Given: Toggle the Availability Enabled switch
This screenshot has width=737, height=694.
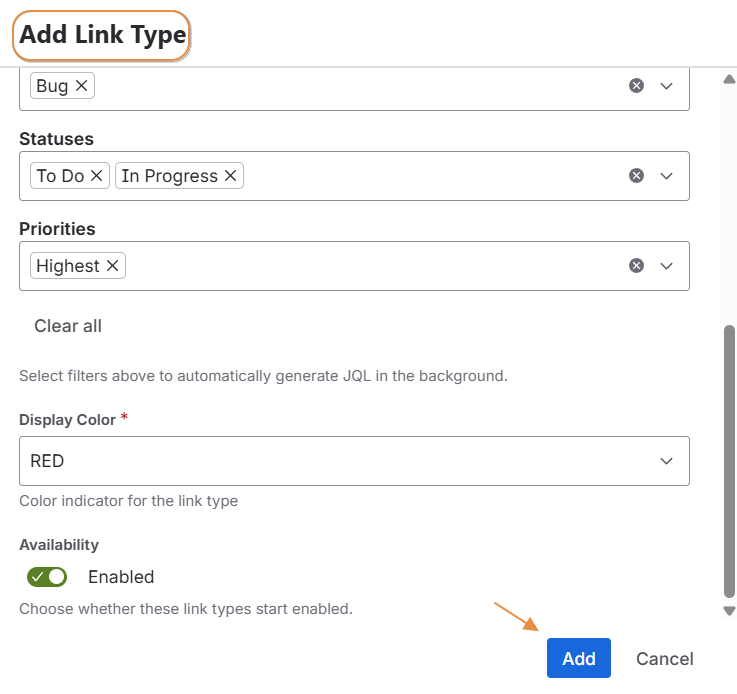Looking at the screenshot, I should [x=47, y=577].
